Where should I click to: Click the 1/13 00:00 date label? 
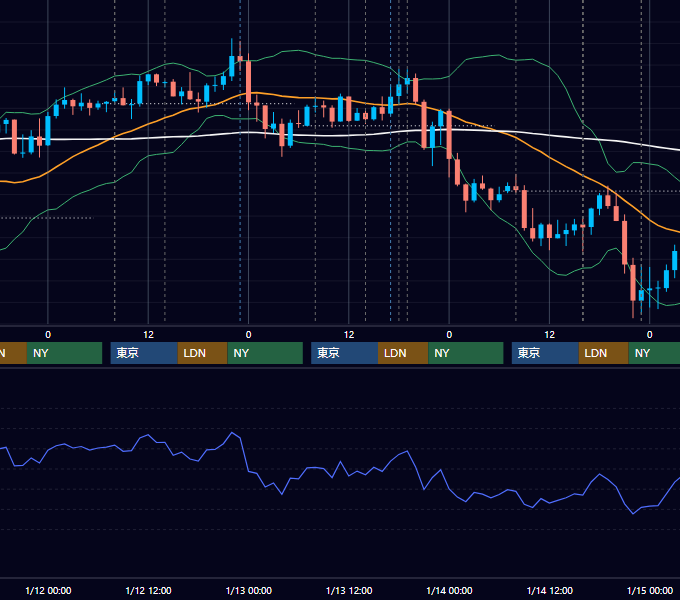click(249, 590)
